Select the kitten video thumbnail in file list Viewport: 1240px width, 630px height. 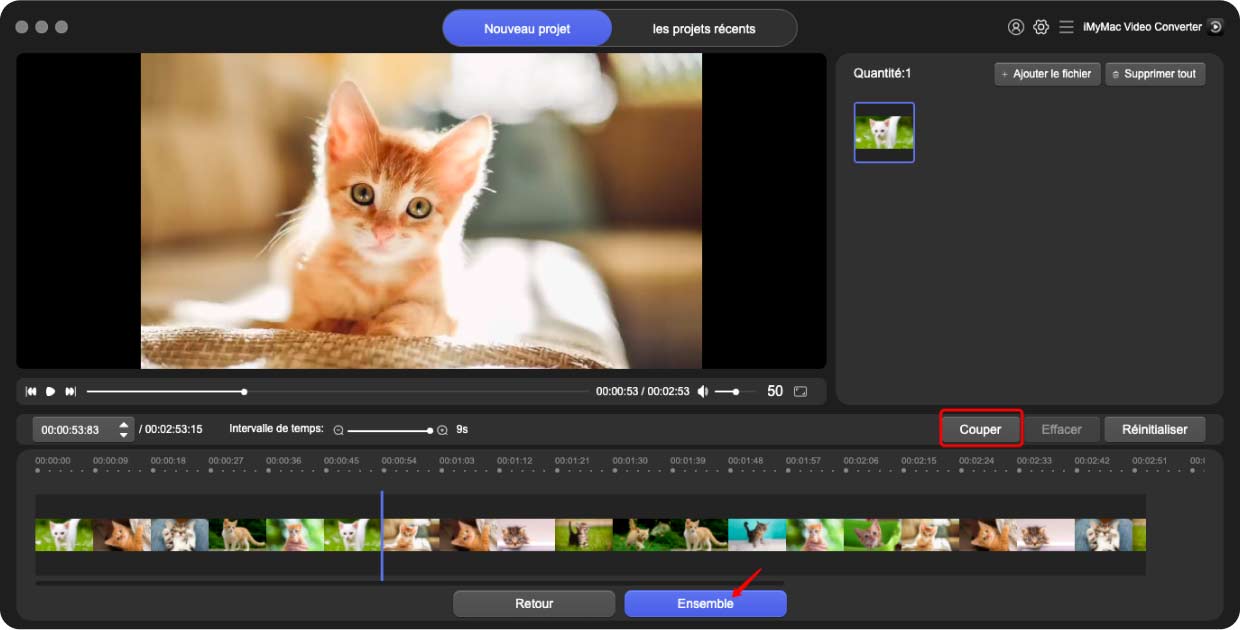[884, 132]
